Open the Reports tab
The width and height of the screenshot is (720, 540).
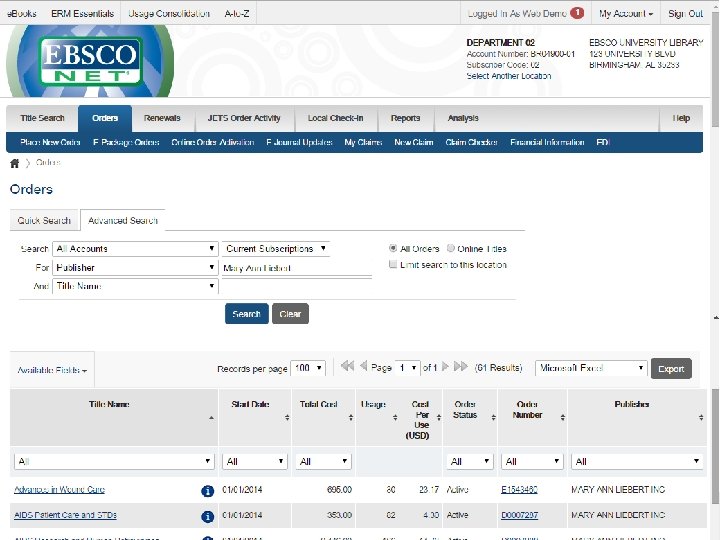coord(405,118)
